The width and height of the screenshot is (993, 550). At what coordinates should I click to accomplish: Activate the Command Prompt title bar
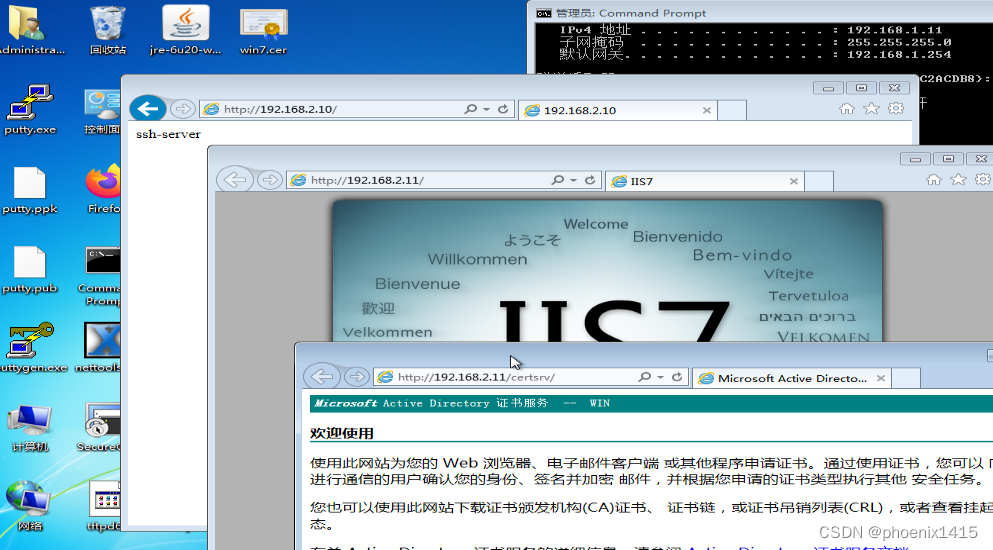coord(760,13)
